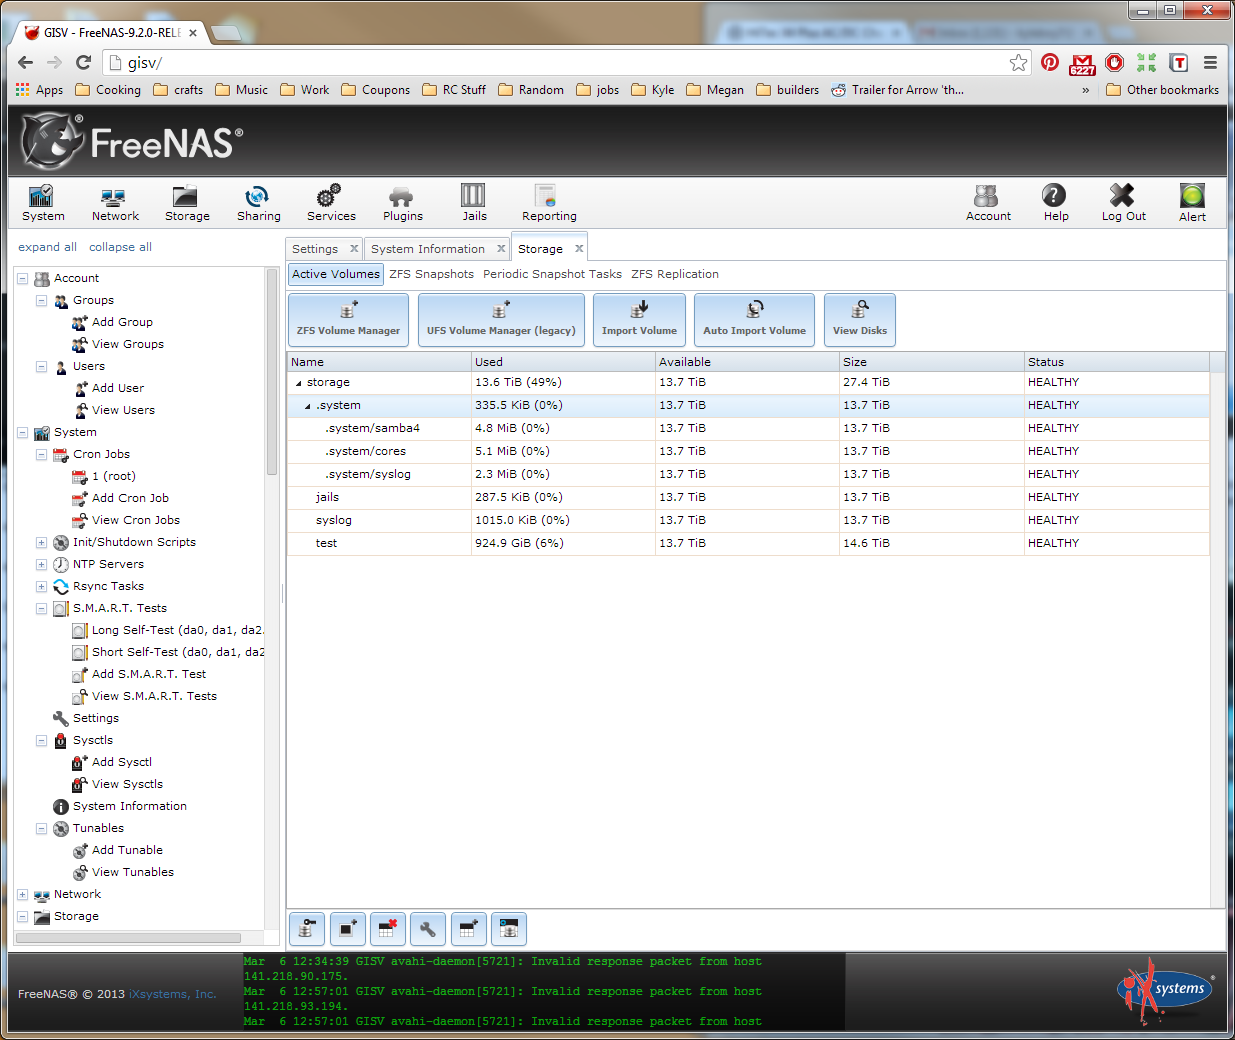Click the fifth icon in bottom volume toolbar
The image size is (1235, 1040).
pos(468,929)
